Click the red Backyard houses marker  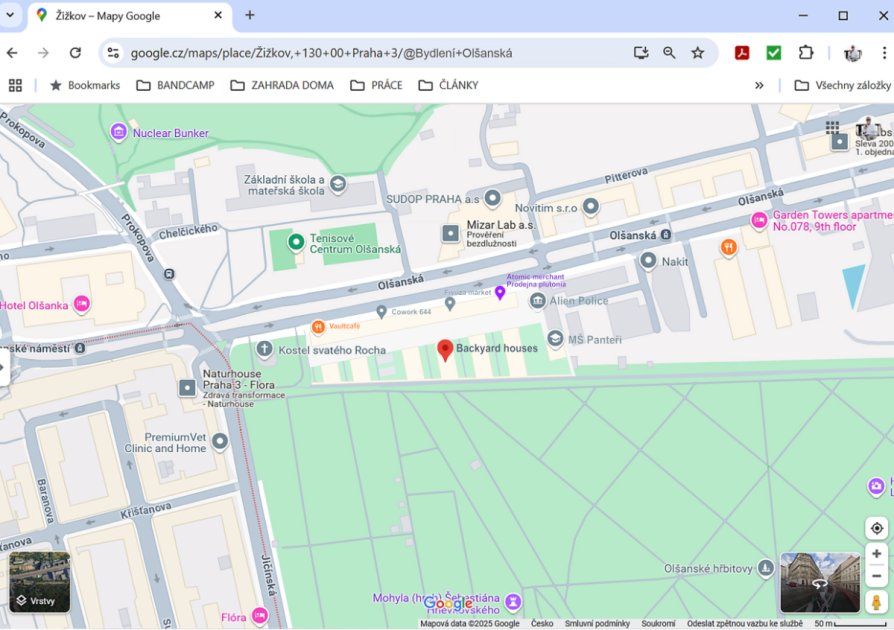(x=445, y=350)
